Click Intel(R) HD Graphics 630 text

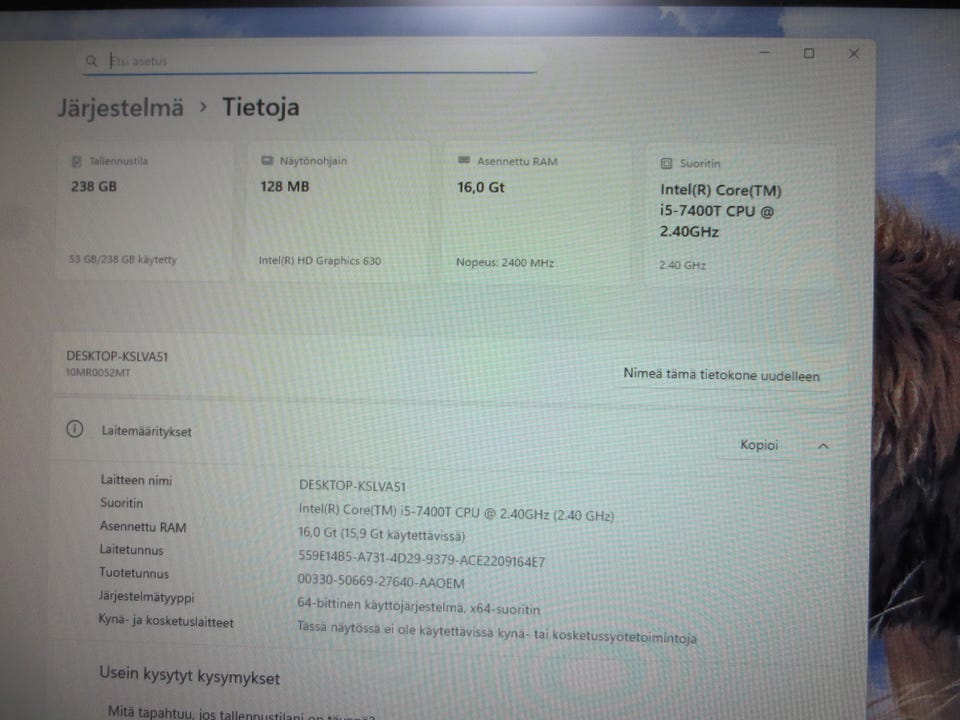[x=320, y=261]
